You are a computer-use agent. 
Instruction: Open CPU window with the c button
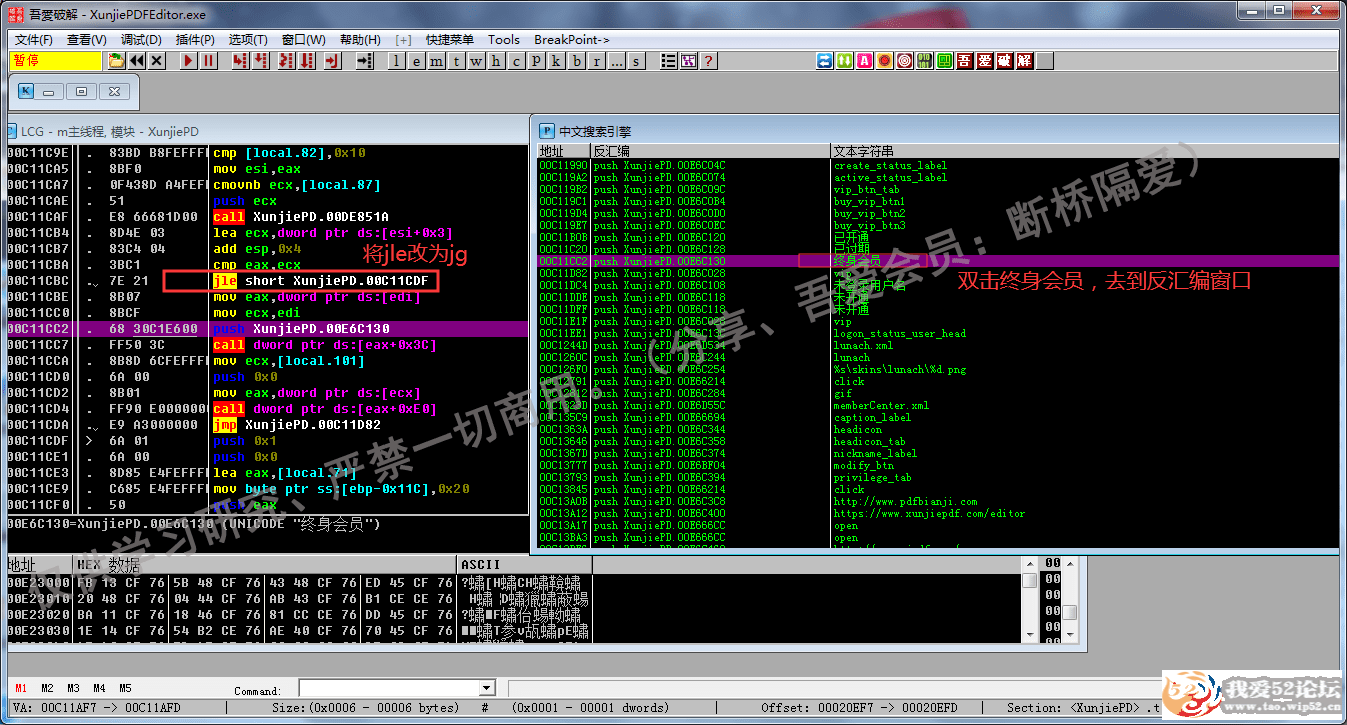pyautogui.click(x=517, y=61)
